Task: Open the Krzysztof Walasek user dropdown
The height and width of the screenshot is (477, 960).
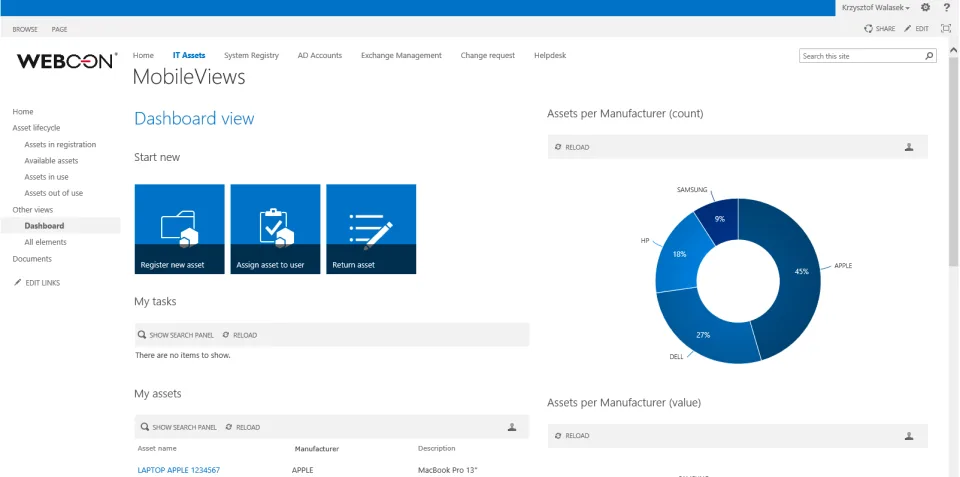Action: click(877, 7)
